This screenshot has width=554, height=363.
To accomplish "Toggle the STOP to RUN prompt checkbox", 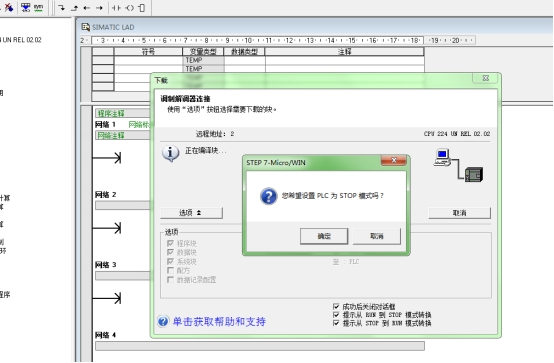I will coord(336,323).
